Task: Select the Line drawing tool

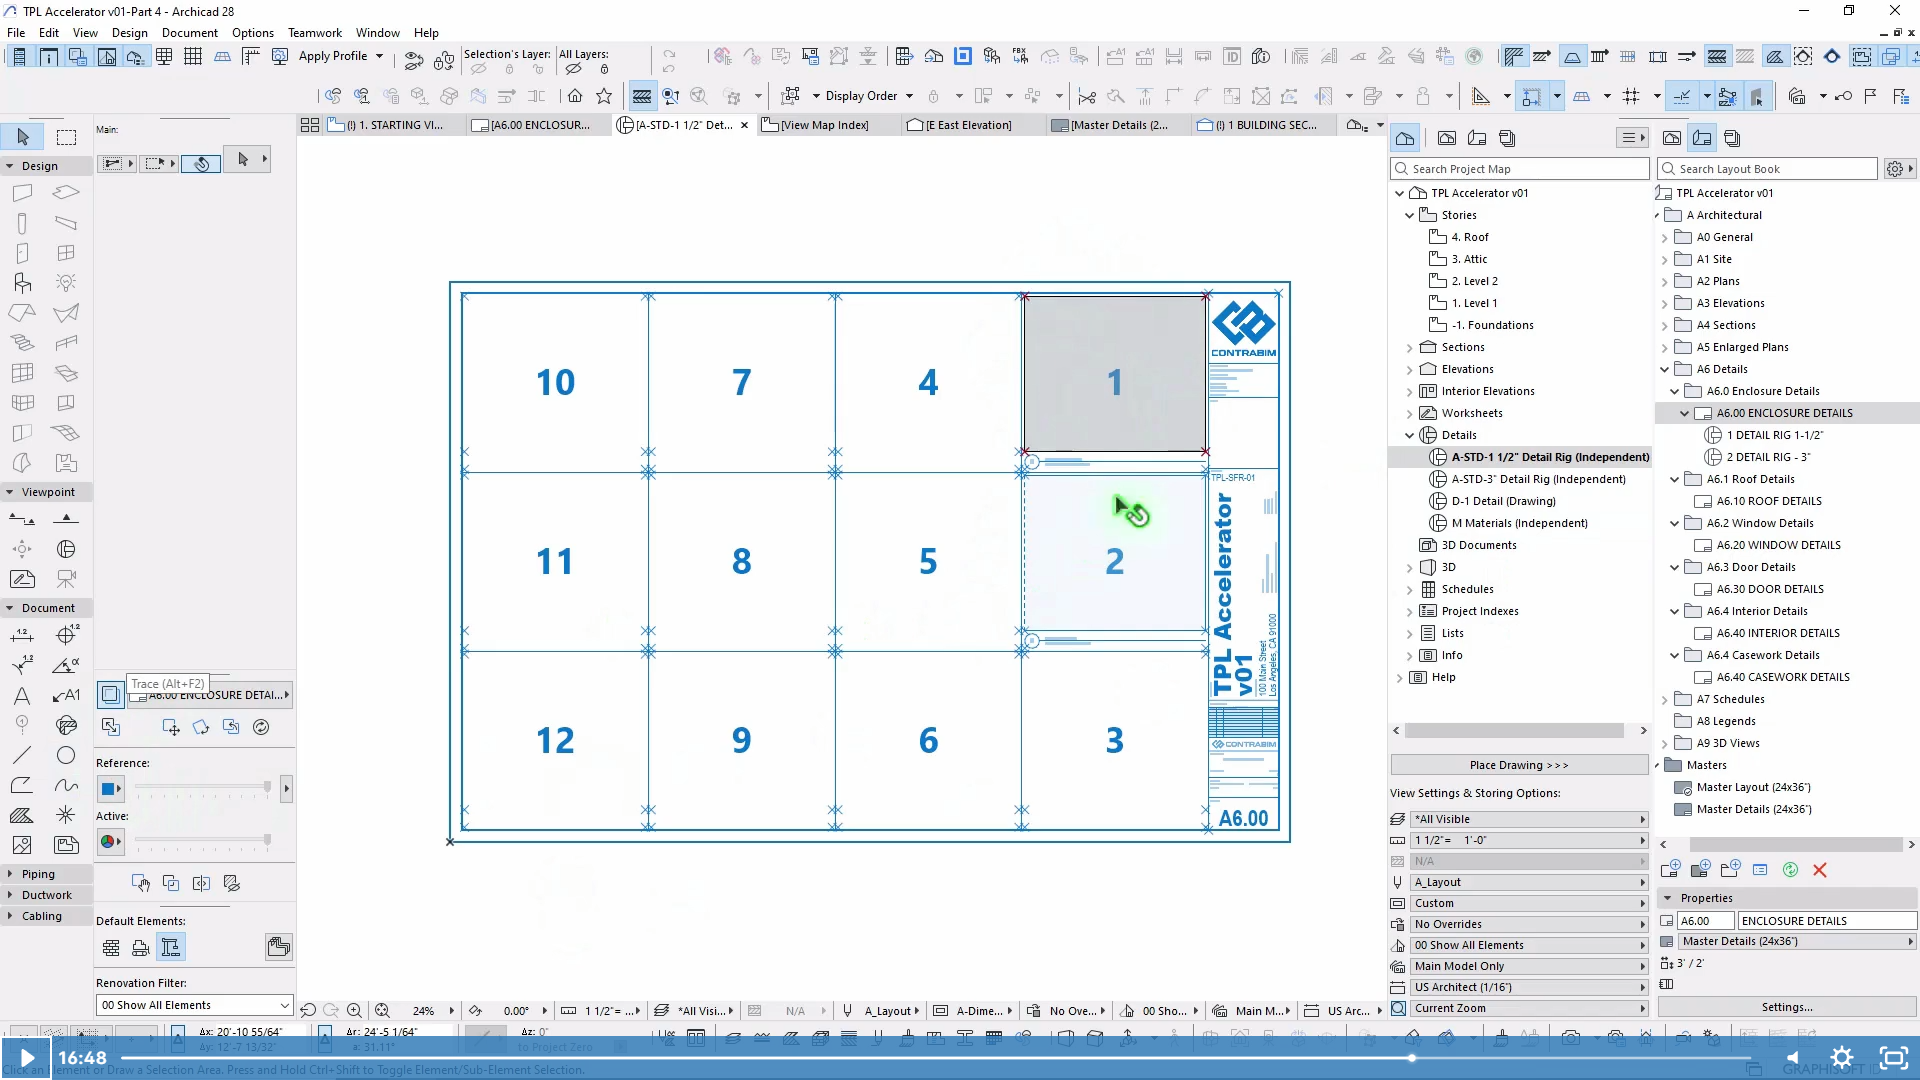Action: (22, 755)
